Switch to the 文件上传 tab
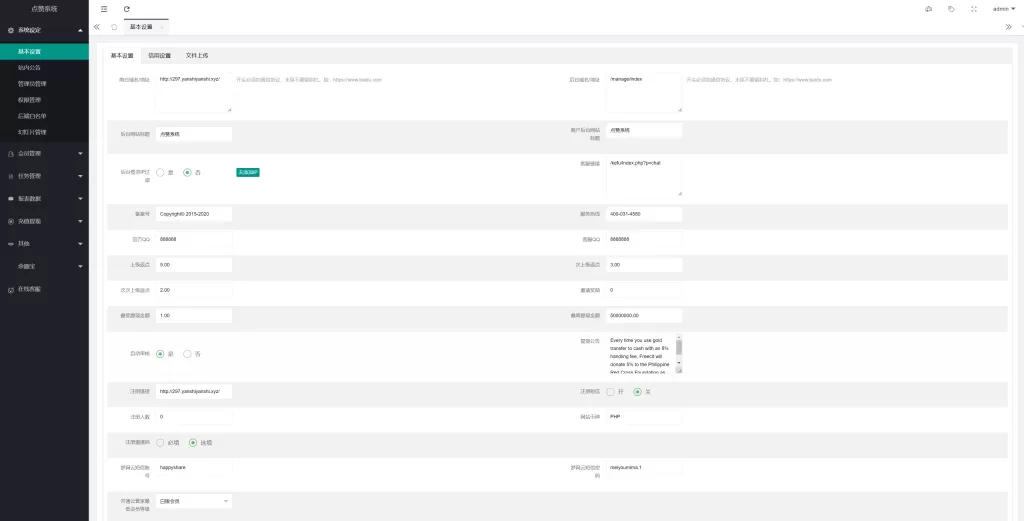 (x=197, y=56)
